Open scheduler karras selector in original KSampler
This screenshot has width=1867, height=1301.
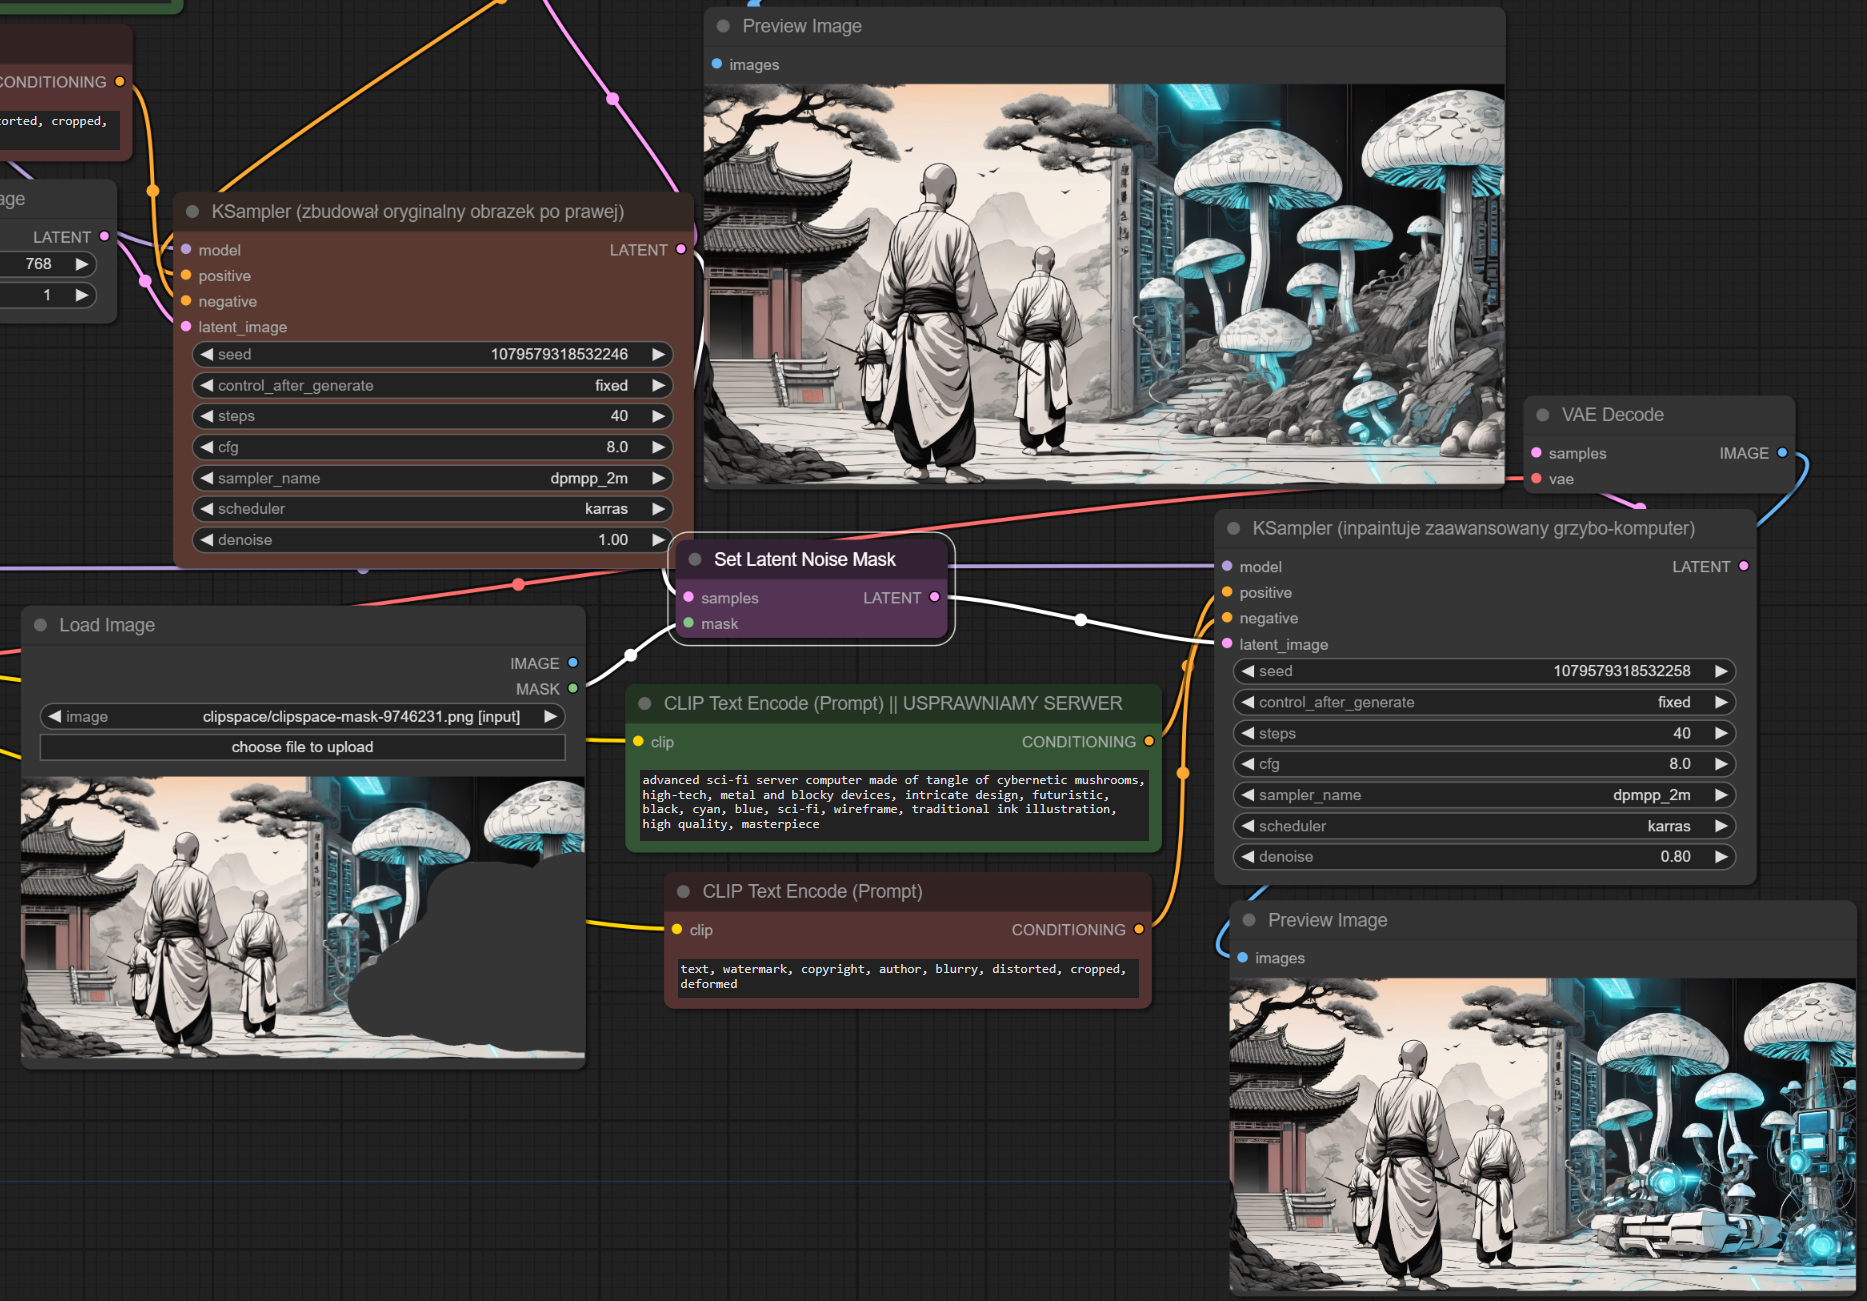[432, 509]
